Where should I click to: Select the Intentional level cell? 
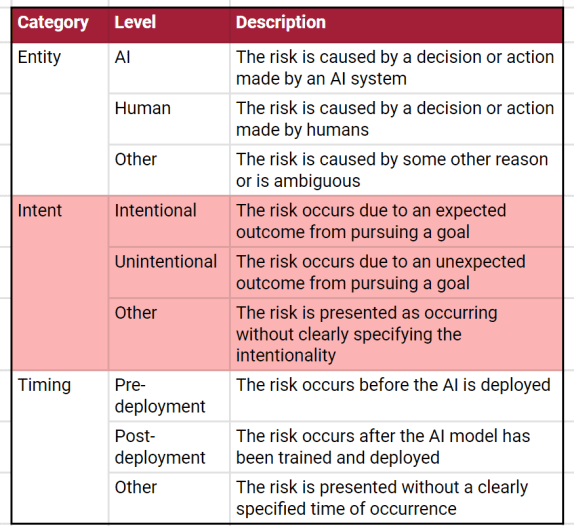point(169,221)
